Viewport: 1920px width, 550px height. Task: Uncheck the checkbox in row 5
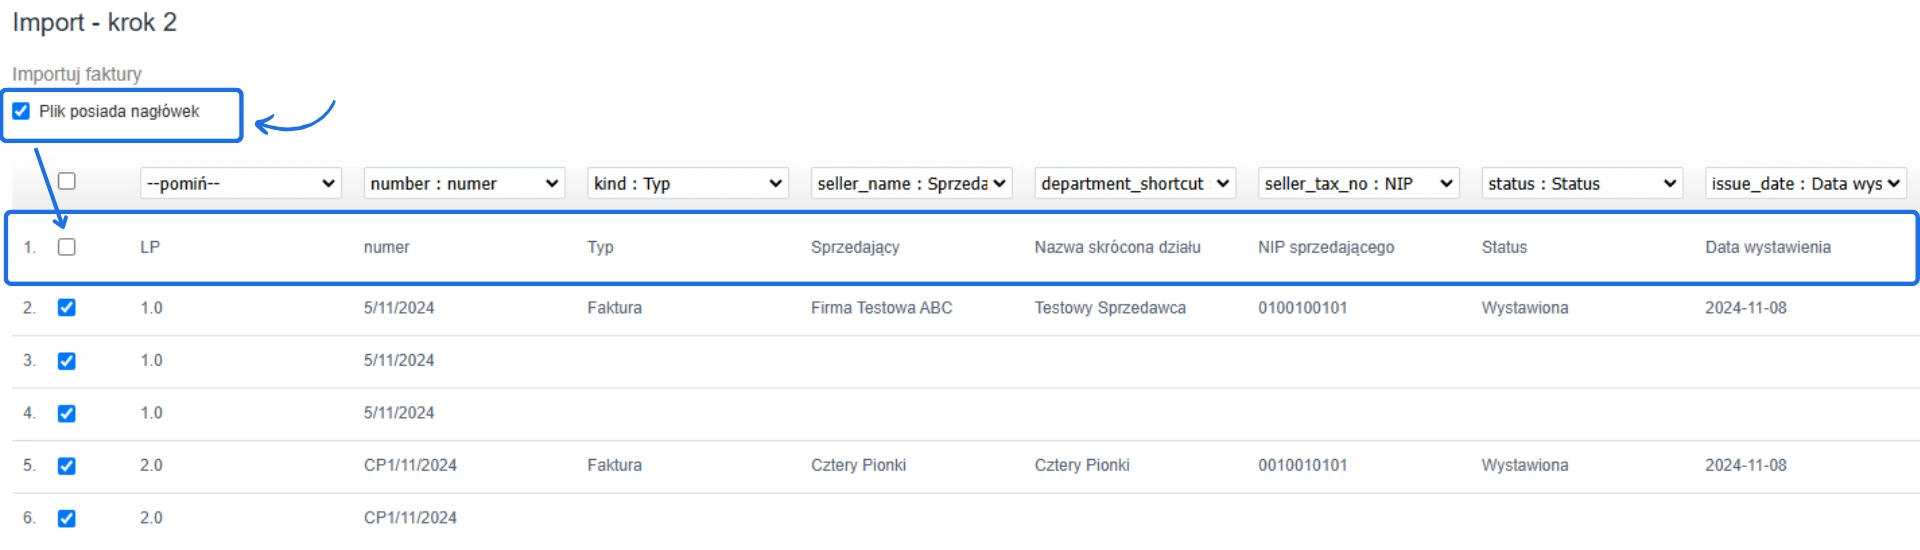[x=67, y=466]
